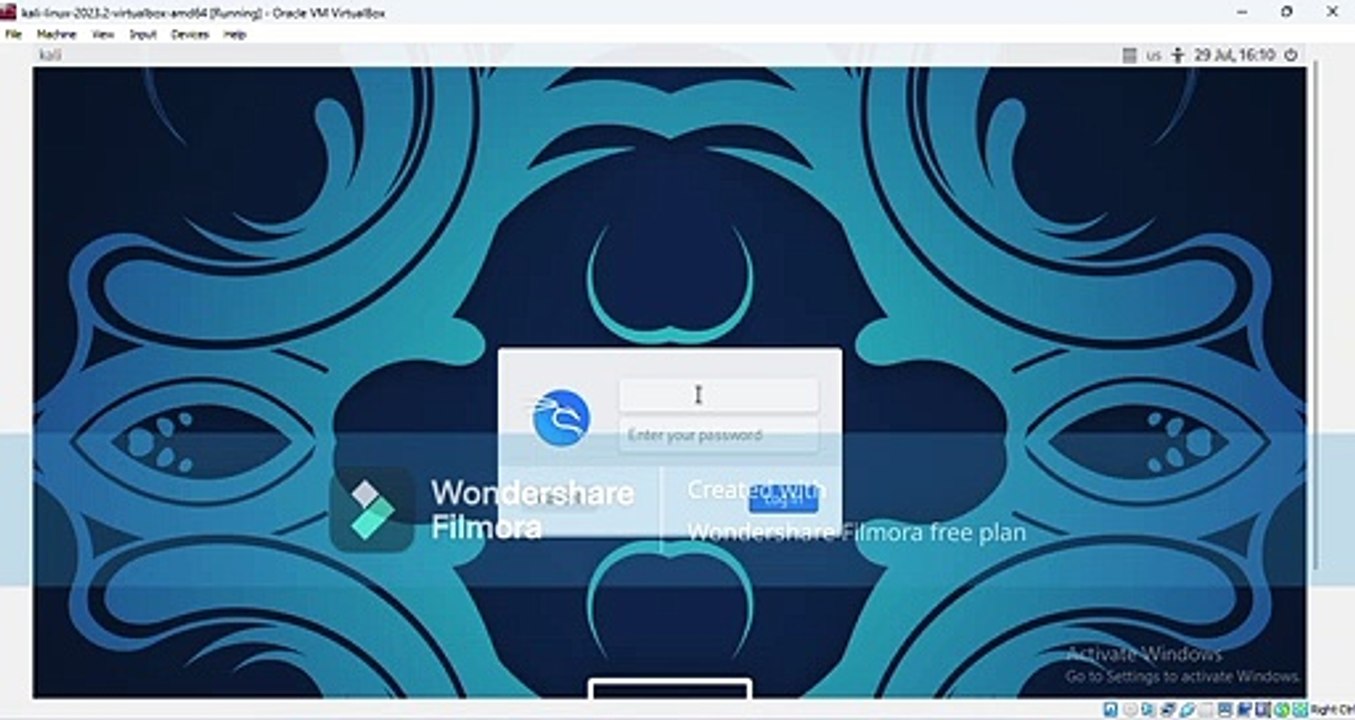Click the 'kali' hostname label
The width and height of the screenshot is (1355, 720).
[x=50, y=54]
